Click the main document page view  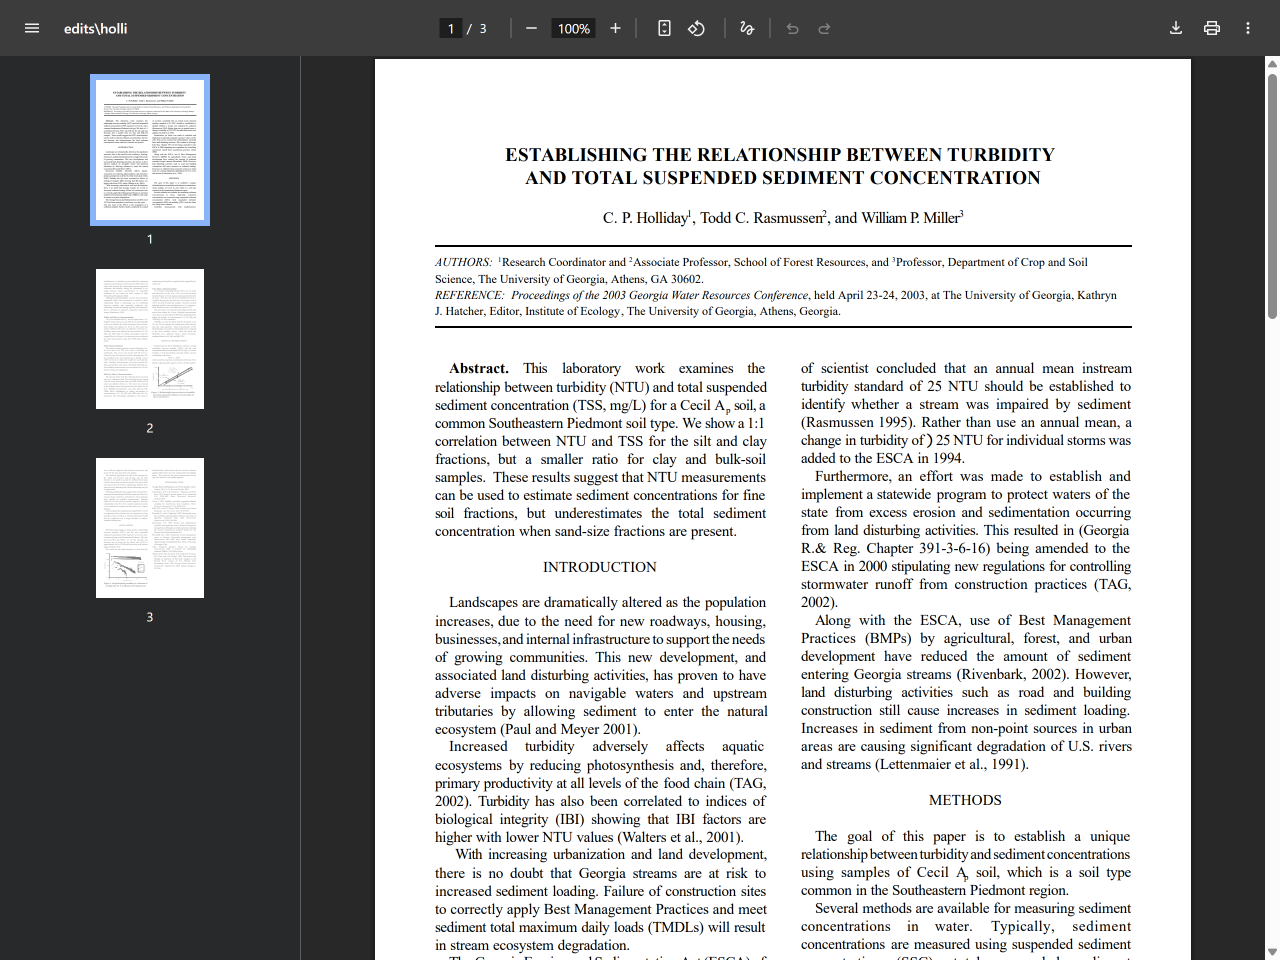(780, 500)
